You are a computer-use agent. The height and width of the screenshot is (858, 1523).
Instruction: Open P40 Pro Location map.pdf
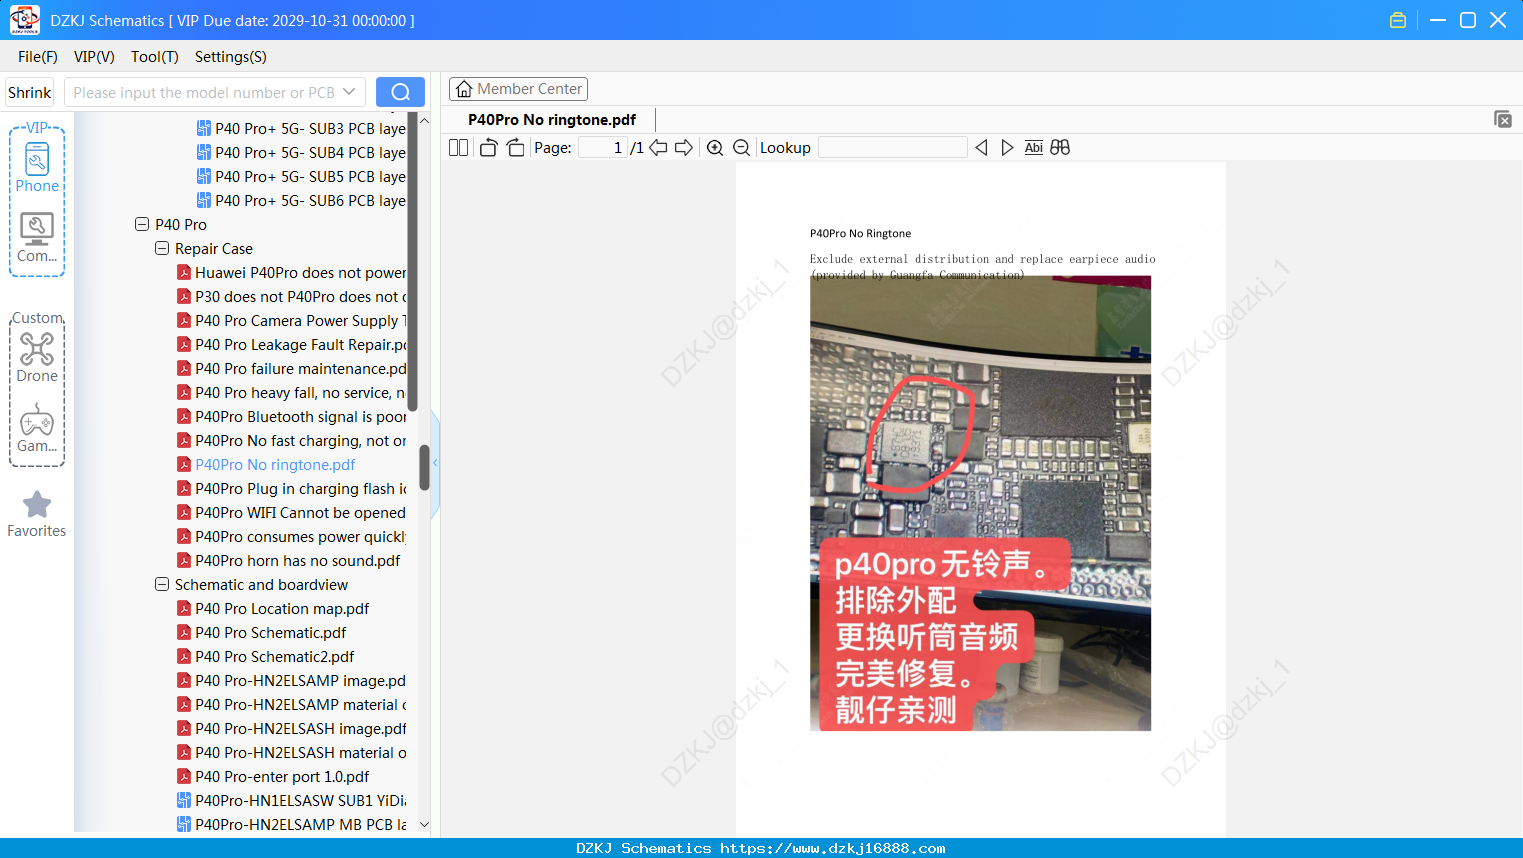[282, 608]
